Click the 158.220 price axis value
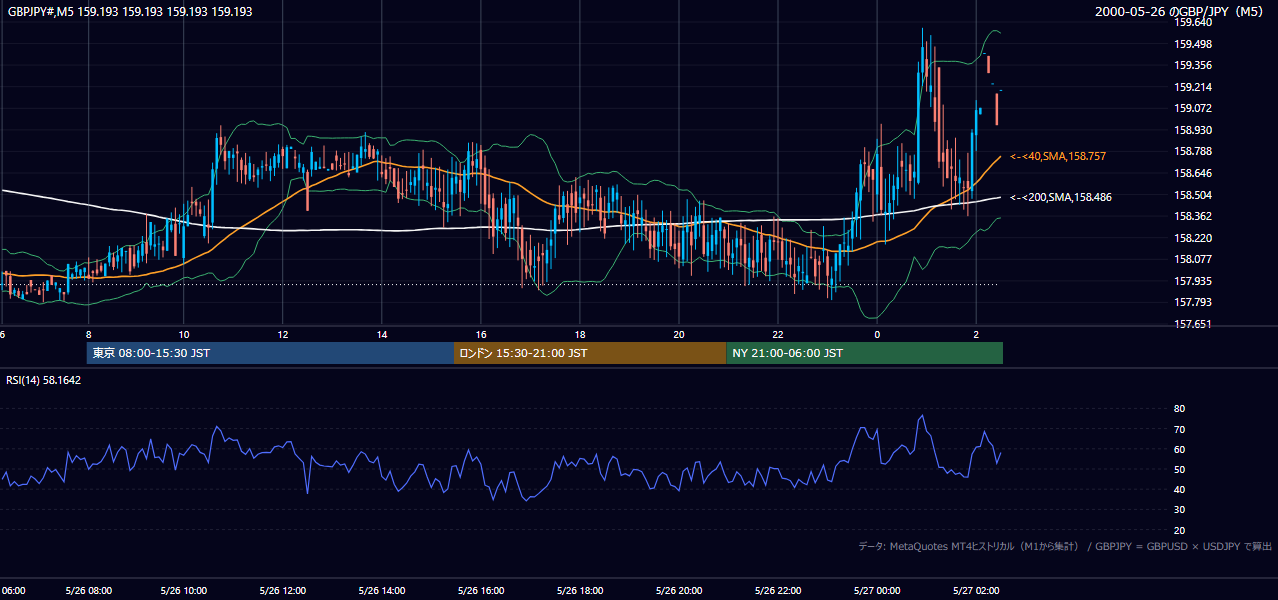The width and height of the screenshot is (1278, 600). coord(1193,238)
